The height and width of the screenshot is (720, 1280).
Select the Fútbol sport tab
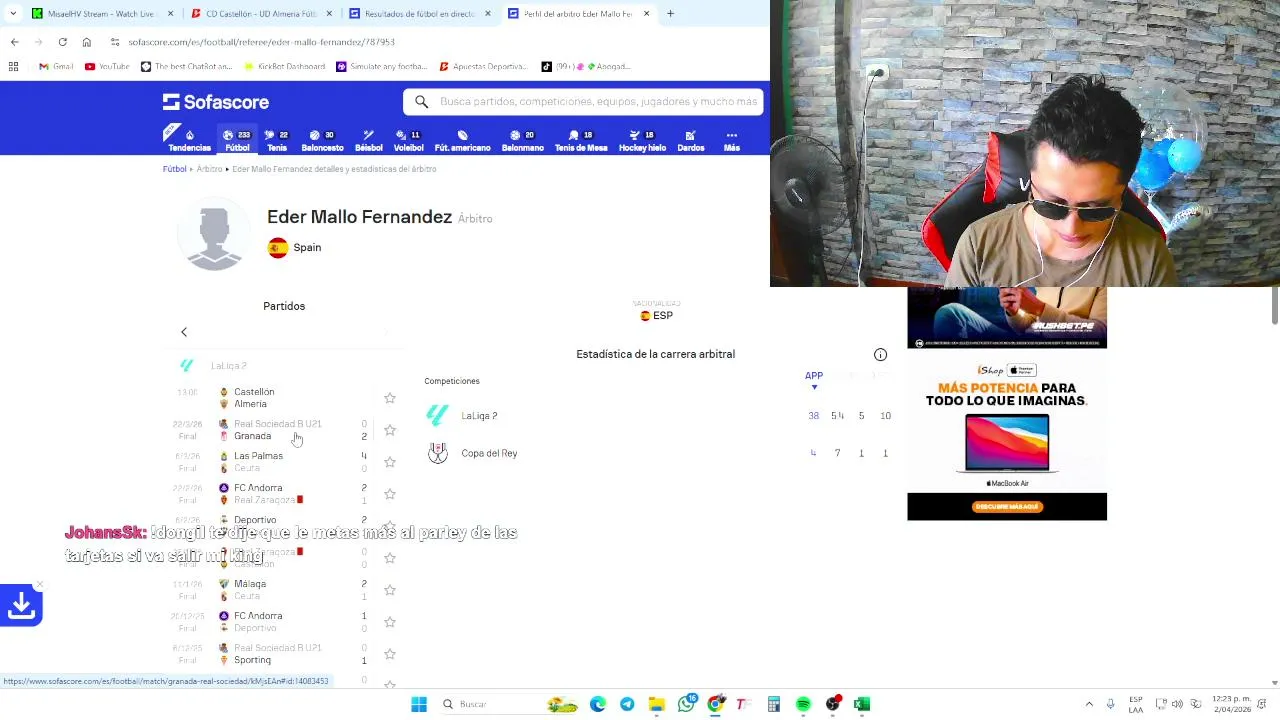coord(237,140)
